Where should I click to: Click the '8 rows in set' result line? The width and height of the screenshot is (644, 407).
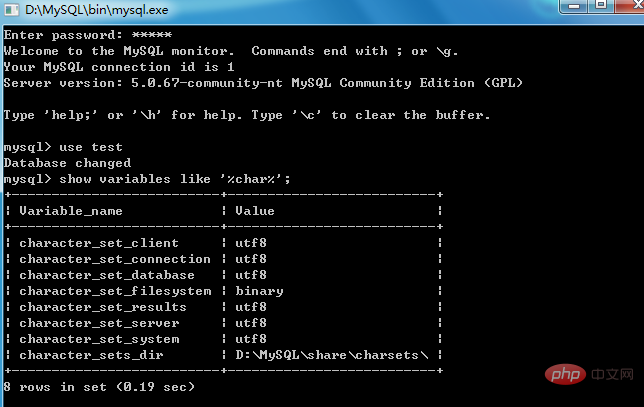coord(99,387)
